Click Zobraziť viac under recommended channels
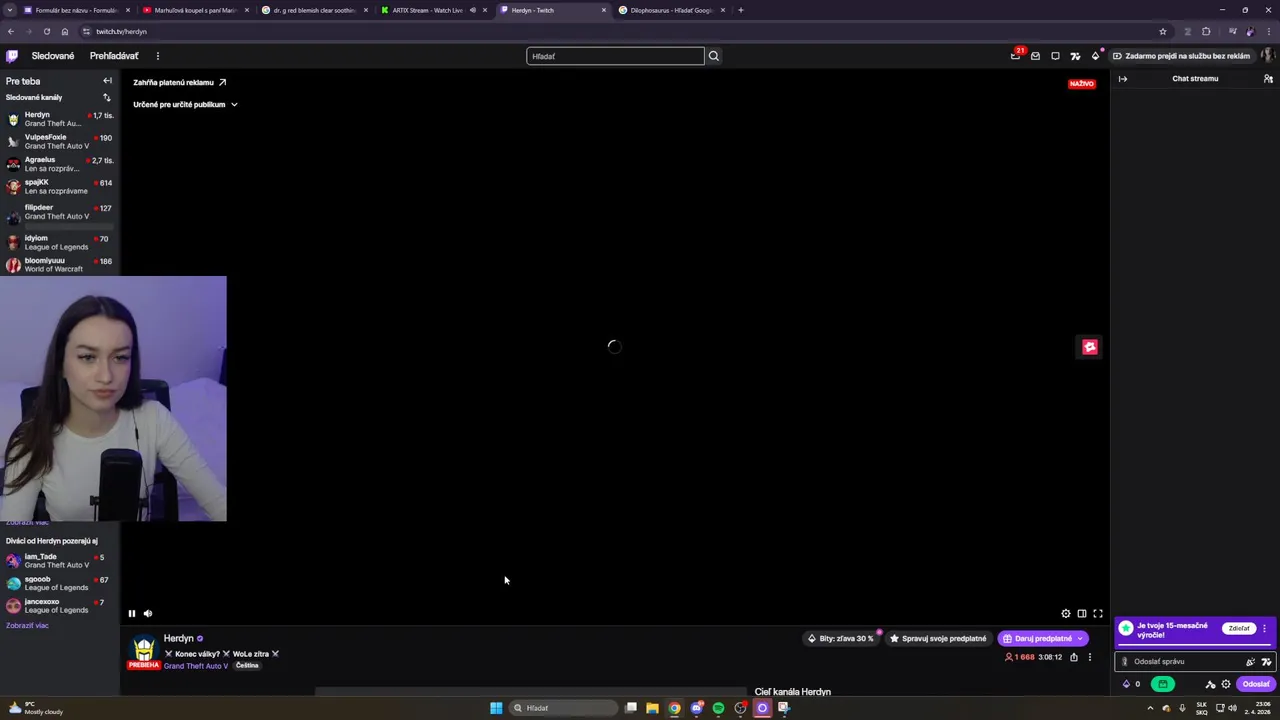 (27, 626)
